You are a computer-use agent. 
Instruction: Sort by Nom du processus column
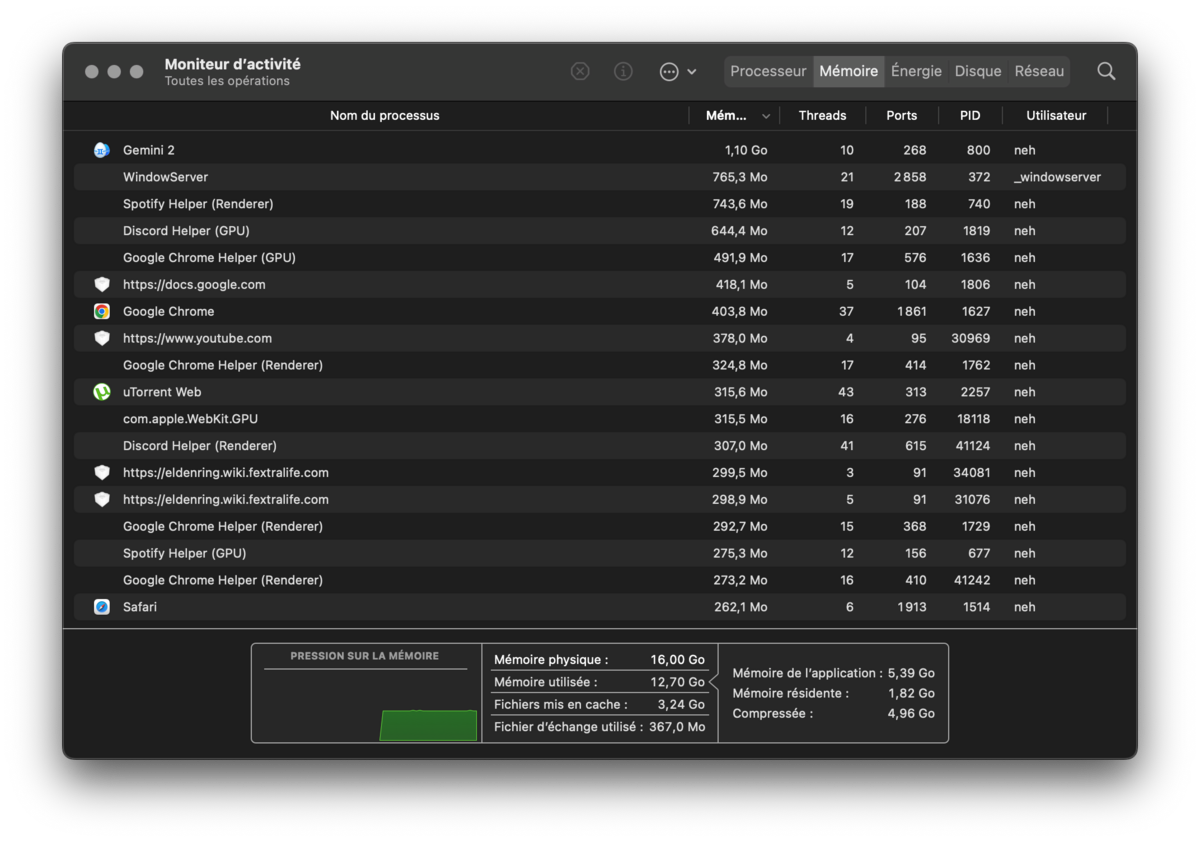pos(385,116)
